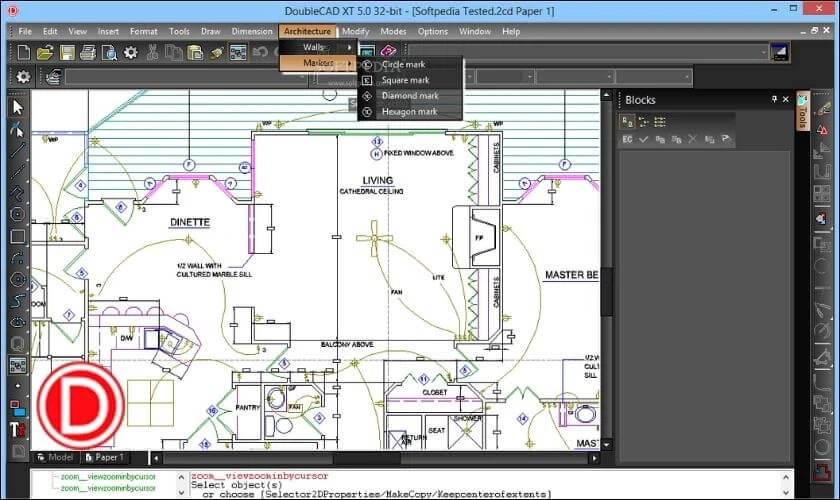Click the color swatch at toolbar right end

click(x=779, y=52)
